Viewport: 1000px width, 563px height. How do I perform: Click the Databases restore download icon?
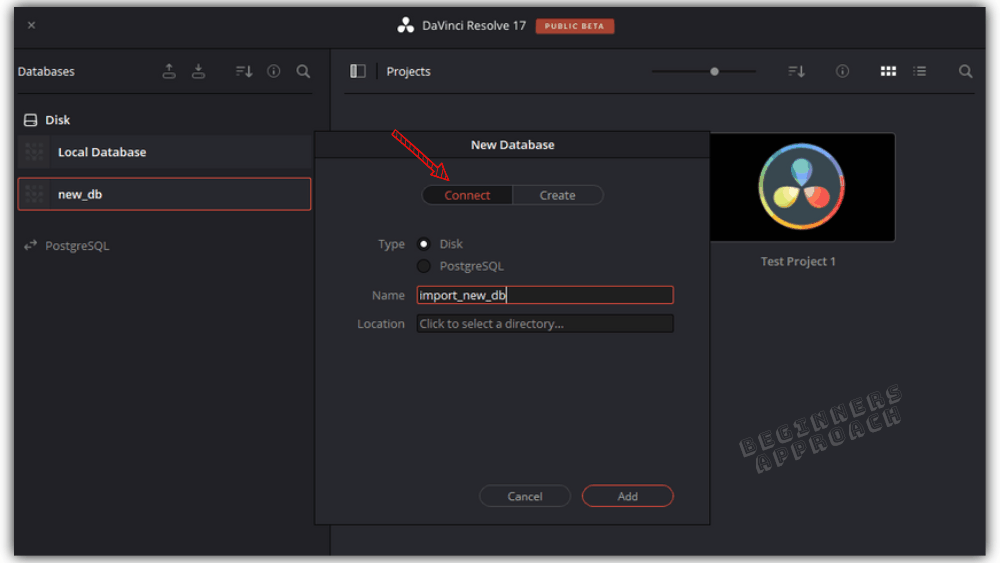point(198,71)
